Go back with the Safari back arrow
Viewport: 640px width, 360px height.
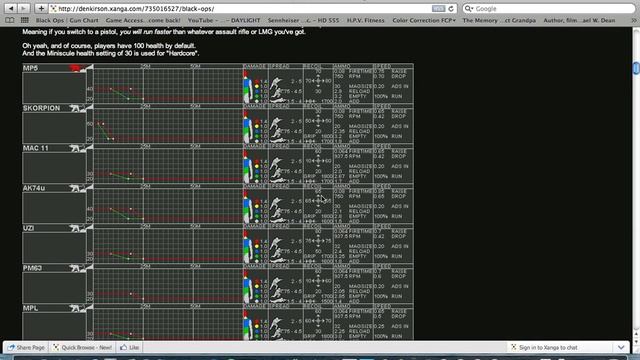point(11,8)
